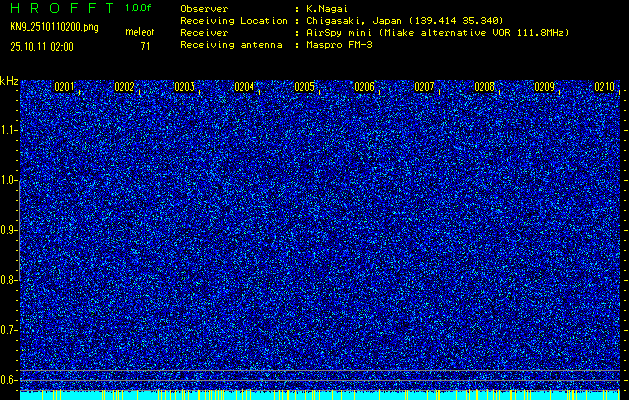This screenshot has height=400, width=629.
Task: Click the horizontal line near 0.6 kHz
Action: pyautogui.click(x=320, y=372)
